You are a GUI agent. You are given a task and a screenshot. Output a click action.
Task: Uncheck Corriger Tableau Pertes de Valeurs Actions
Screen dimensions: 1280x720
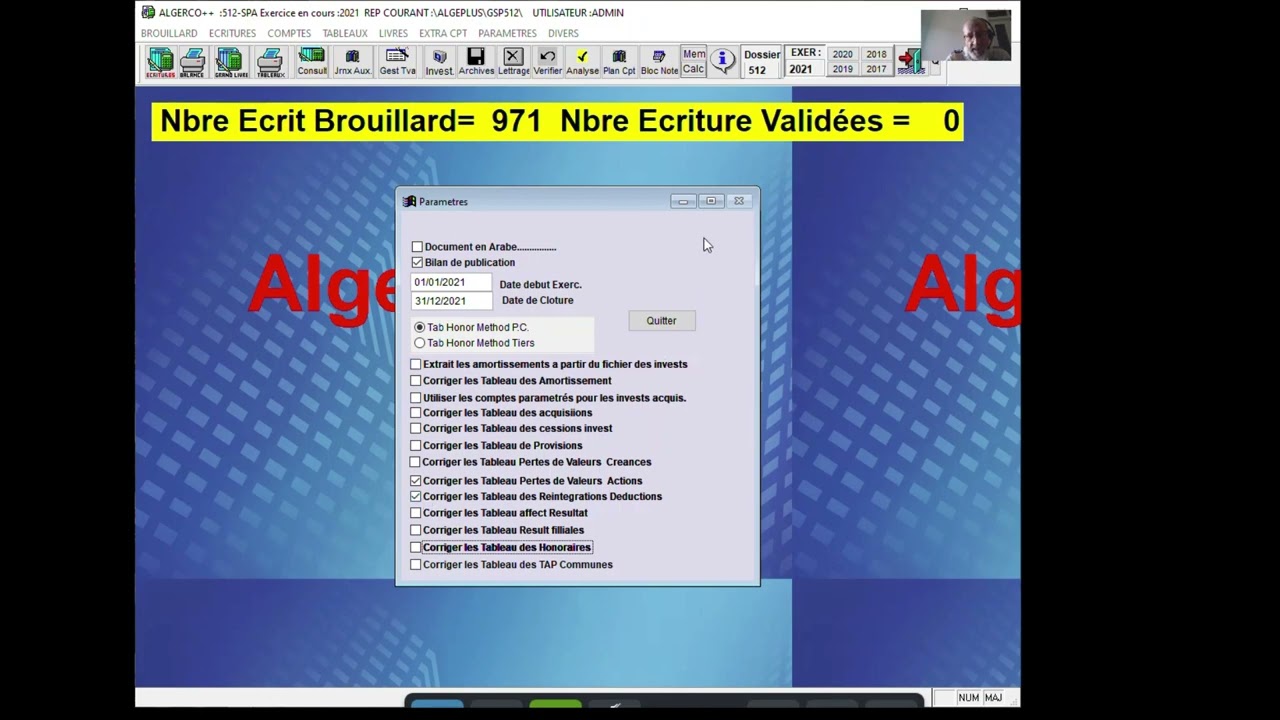416,481
